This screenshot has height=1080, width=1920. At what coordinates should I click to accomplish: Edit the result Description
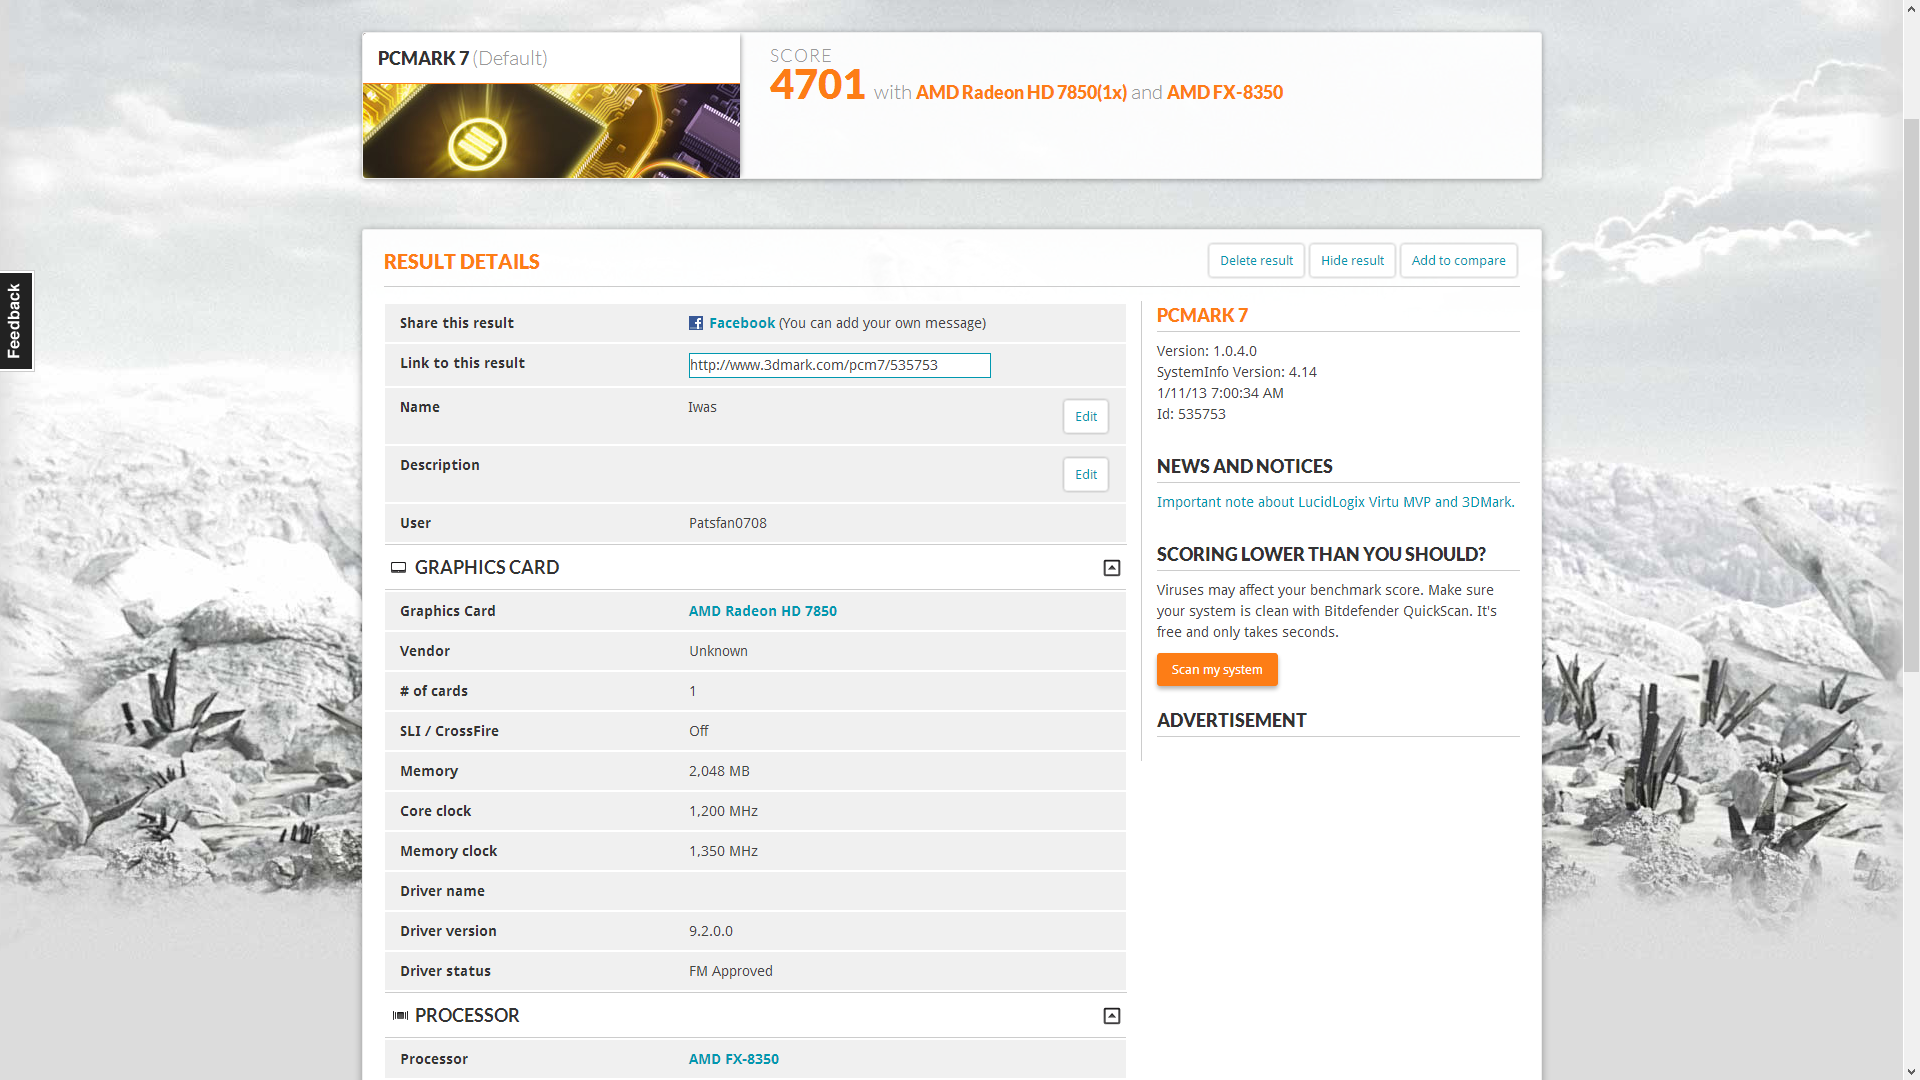click(x=1085, y=474)
